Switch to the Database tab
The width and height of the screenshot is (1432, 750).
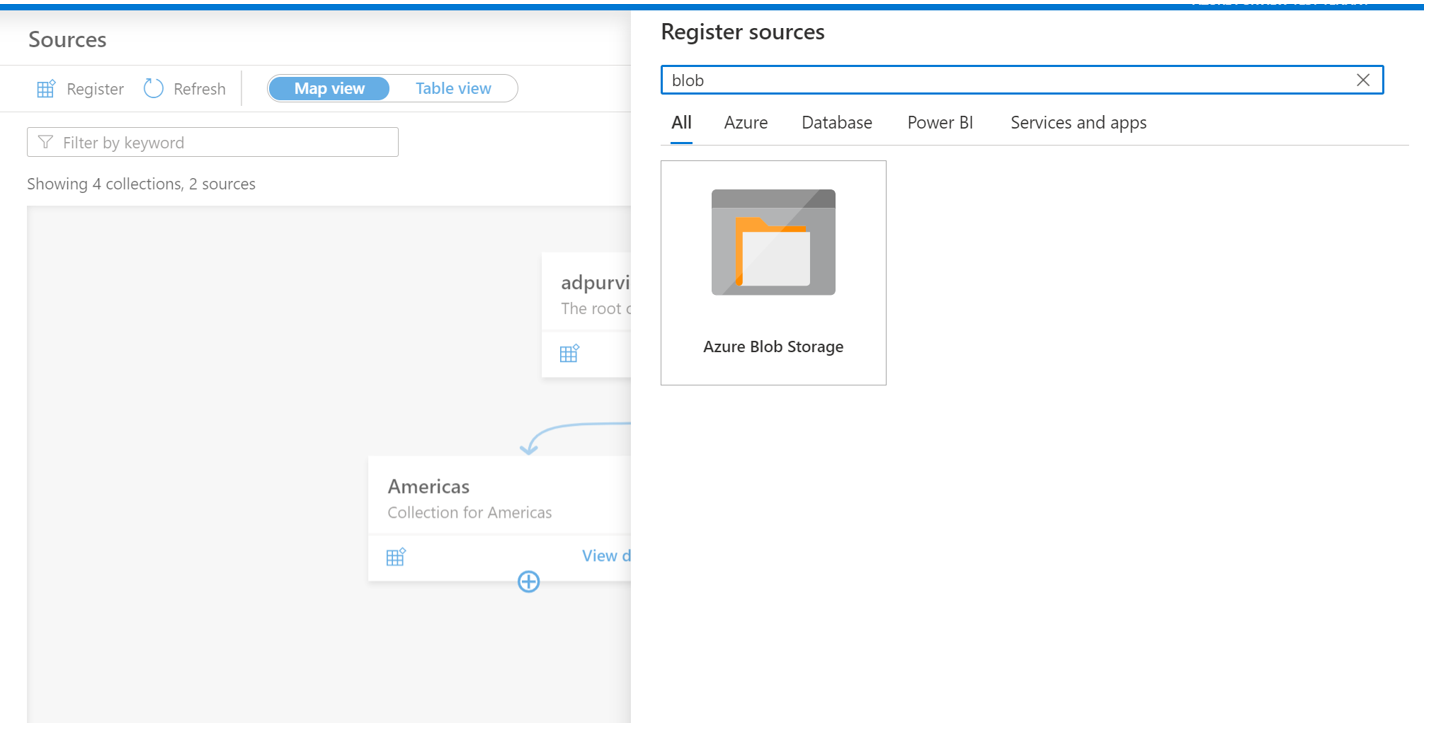836,122
